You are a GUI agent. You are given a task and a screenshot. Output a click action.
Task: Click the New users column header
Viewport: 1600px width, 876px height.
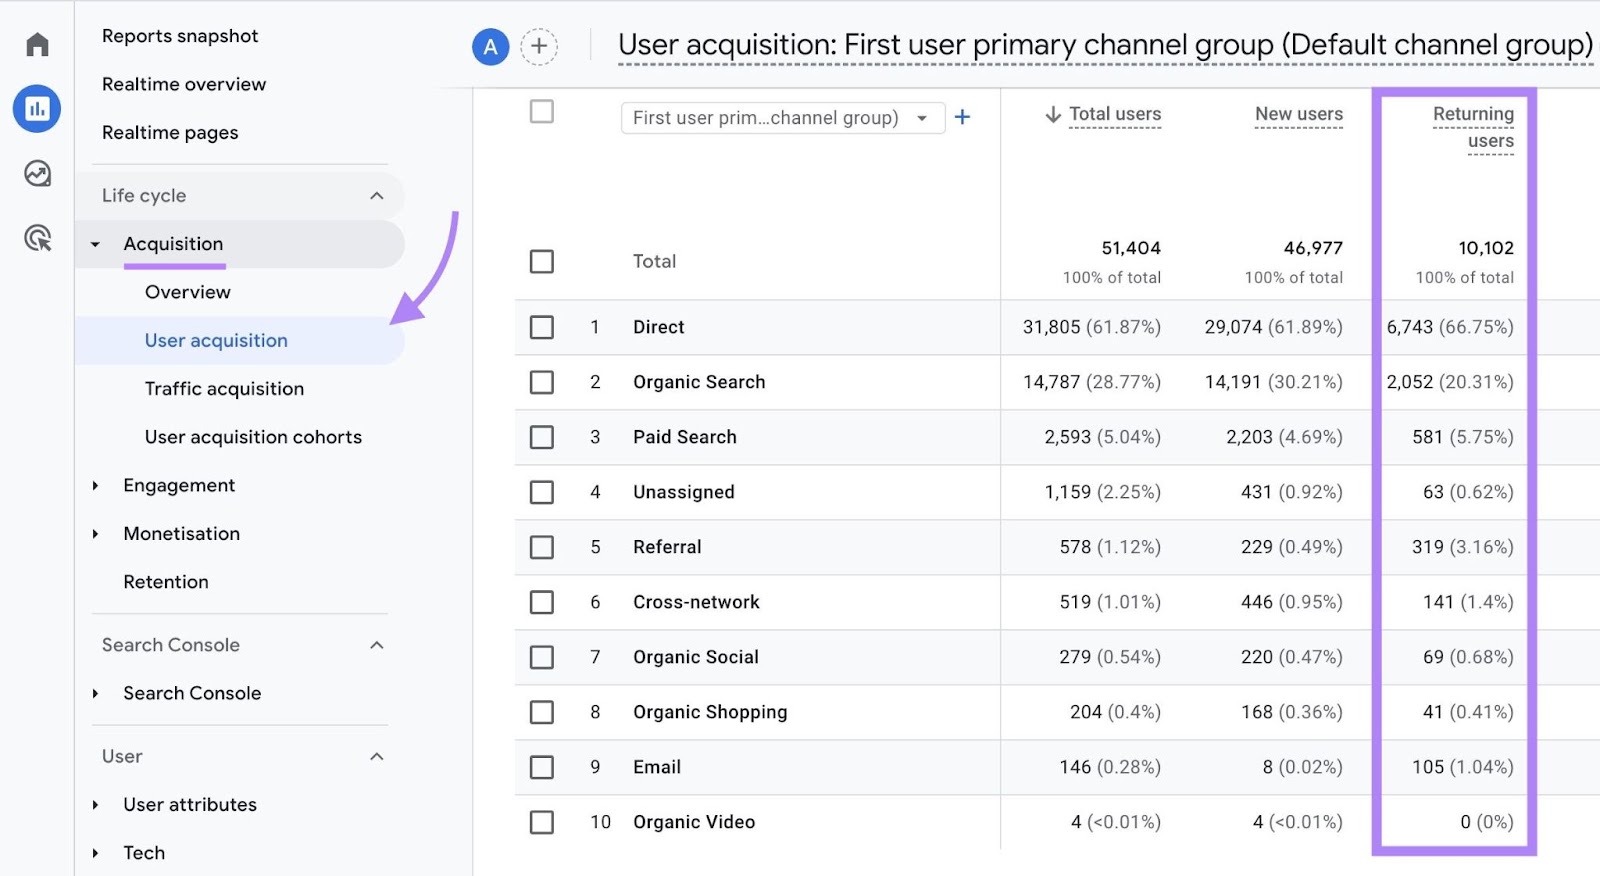(1298, 114)
